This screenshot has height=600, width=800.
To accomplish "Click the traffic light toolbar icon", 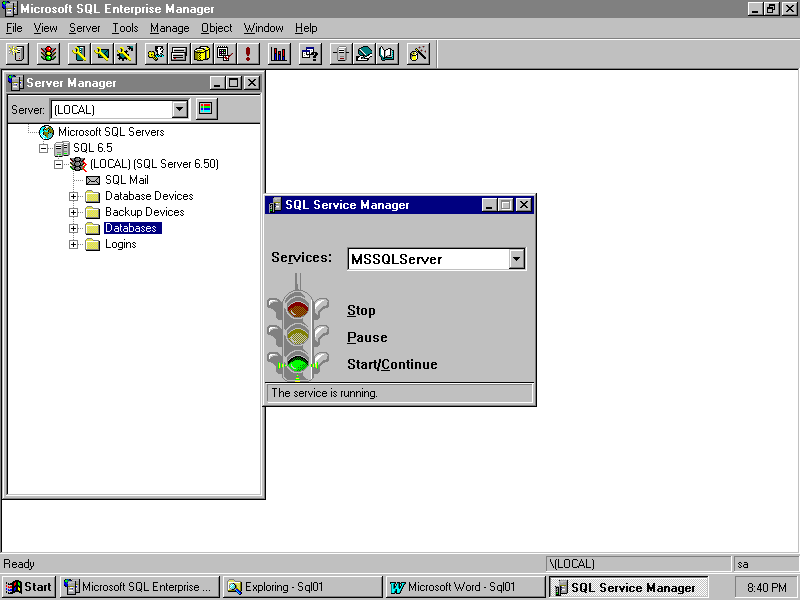I will (x=48, y=54).
